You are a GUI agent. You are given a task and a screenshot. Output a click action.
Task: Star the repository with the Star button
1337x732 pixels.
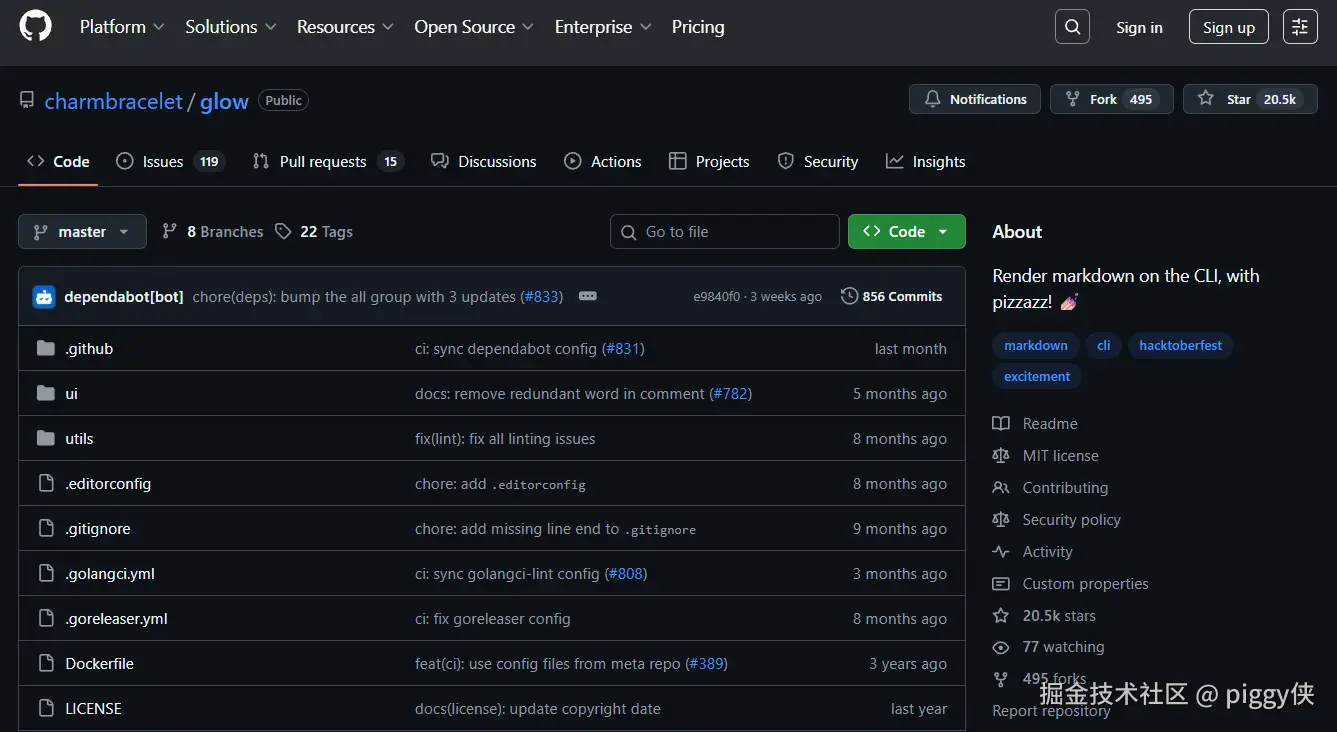[1250, 99]
